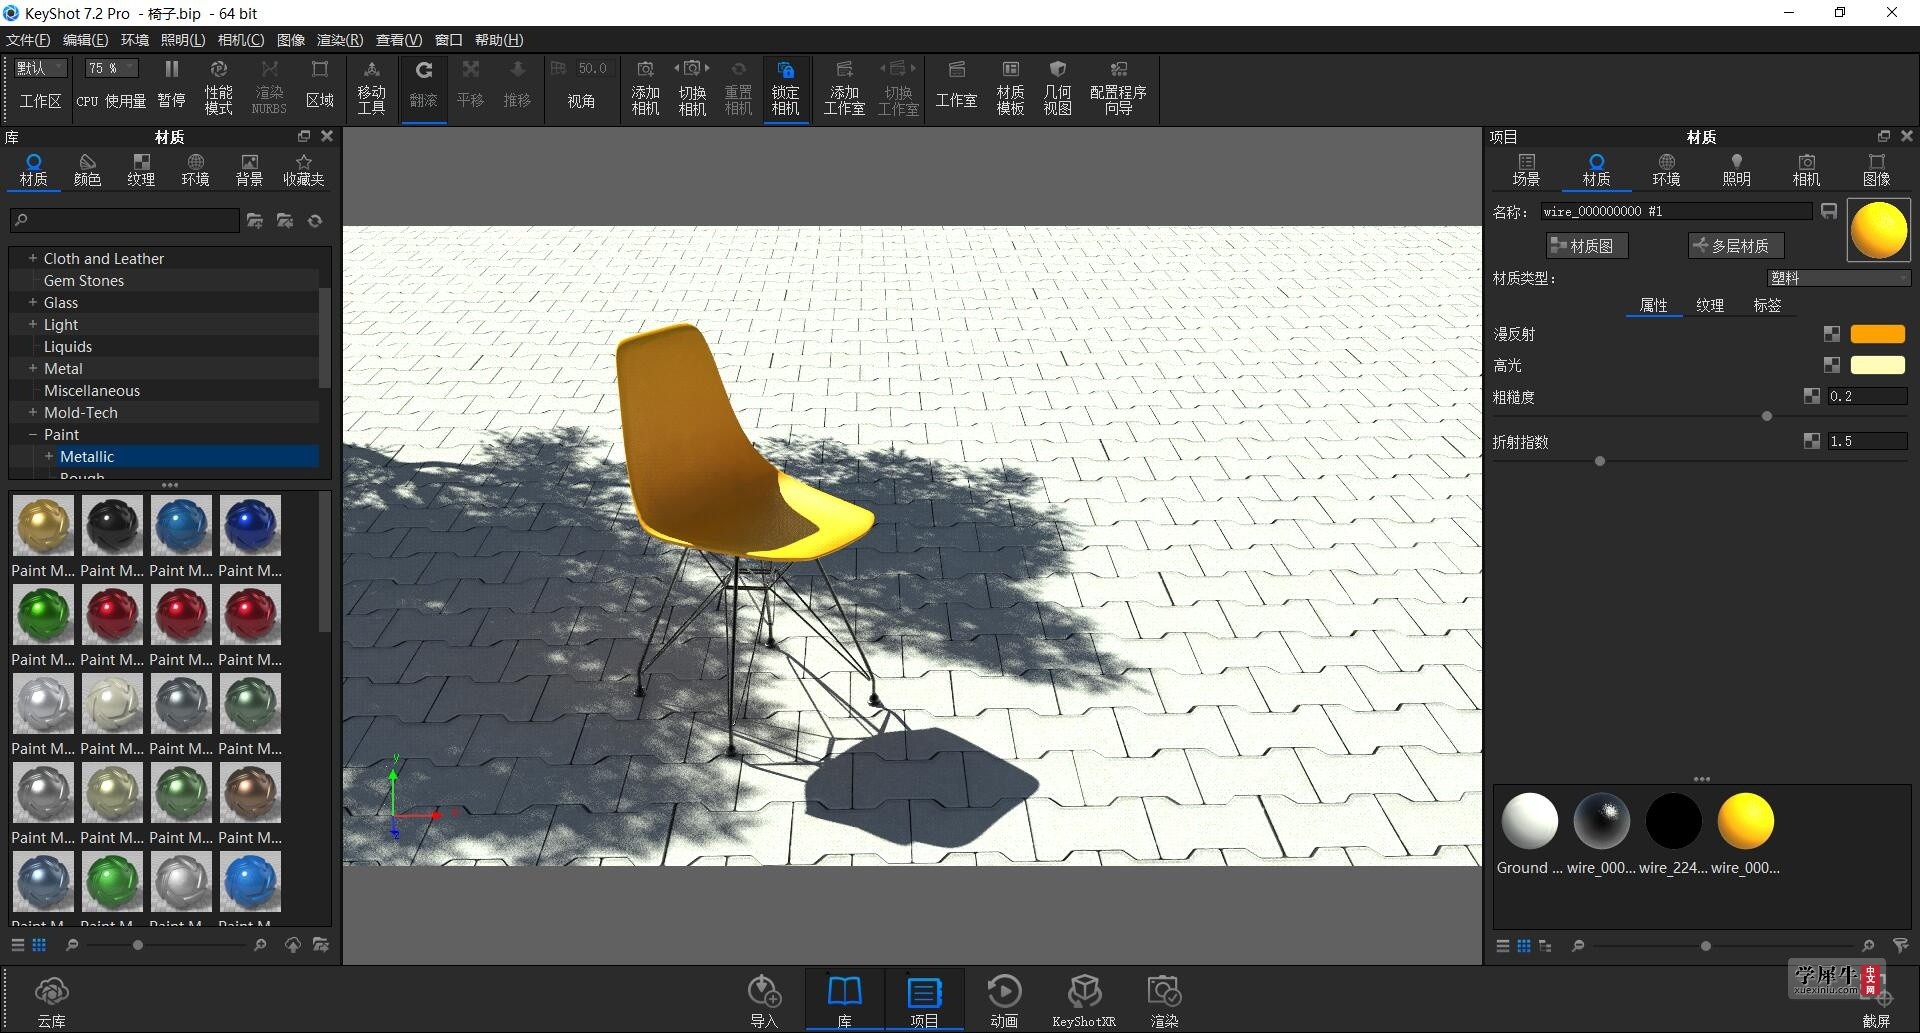
Task: Open KeyShotXR wizard
Action: tap(1084, 1001)
